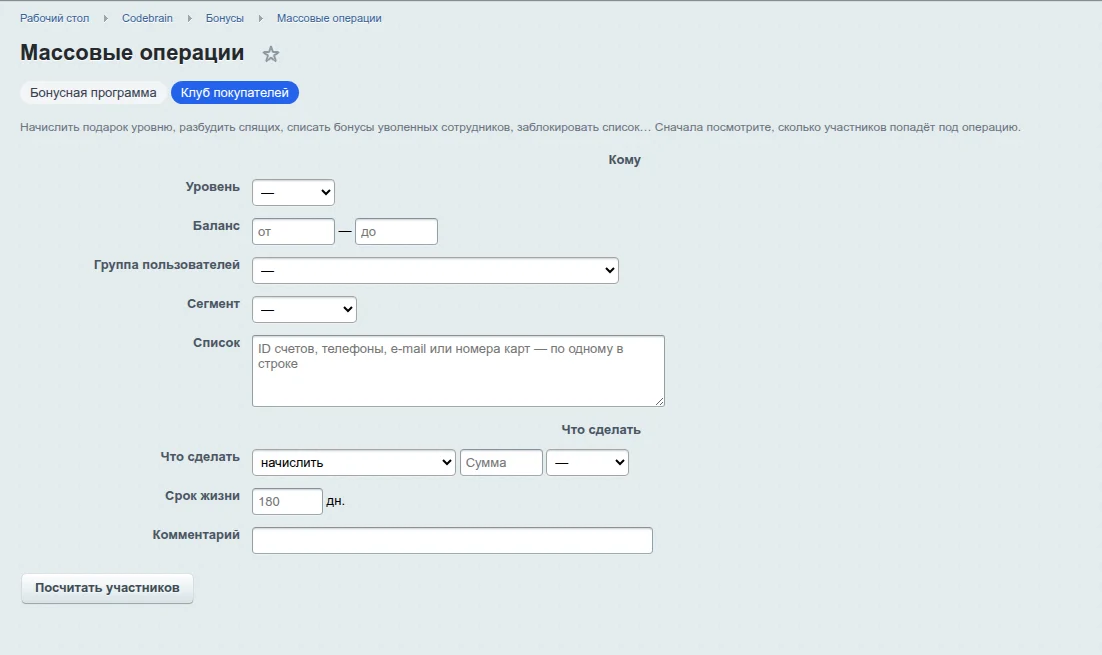Expand the Группа пользователей dropdown
The height and width of the screenshot is (655, 1102).
point(435,271)
